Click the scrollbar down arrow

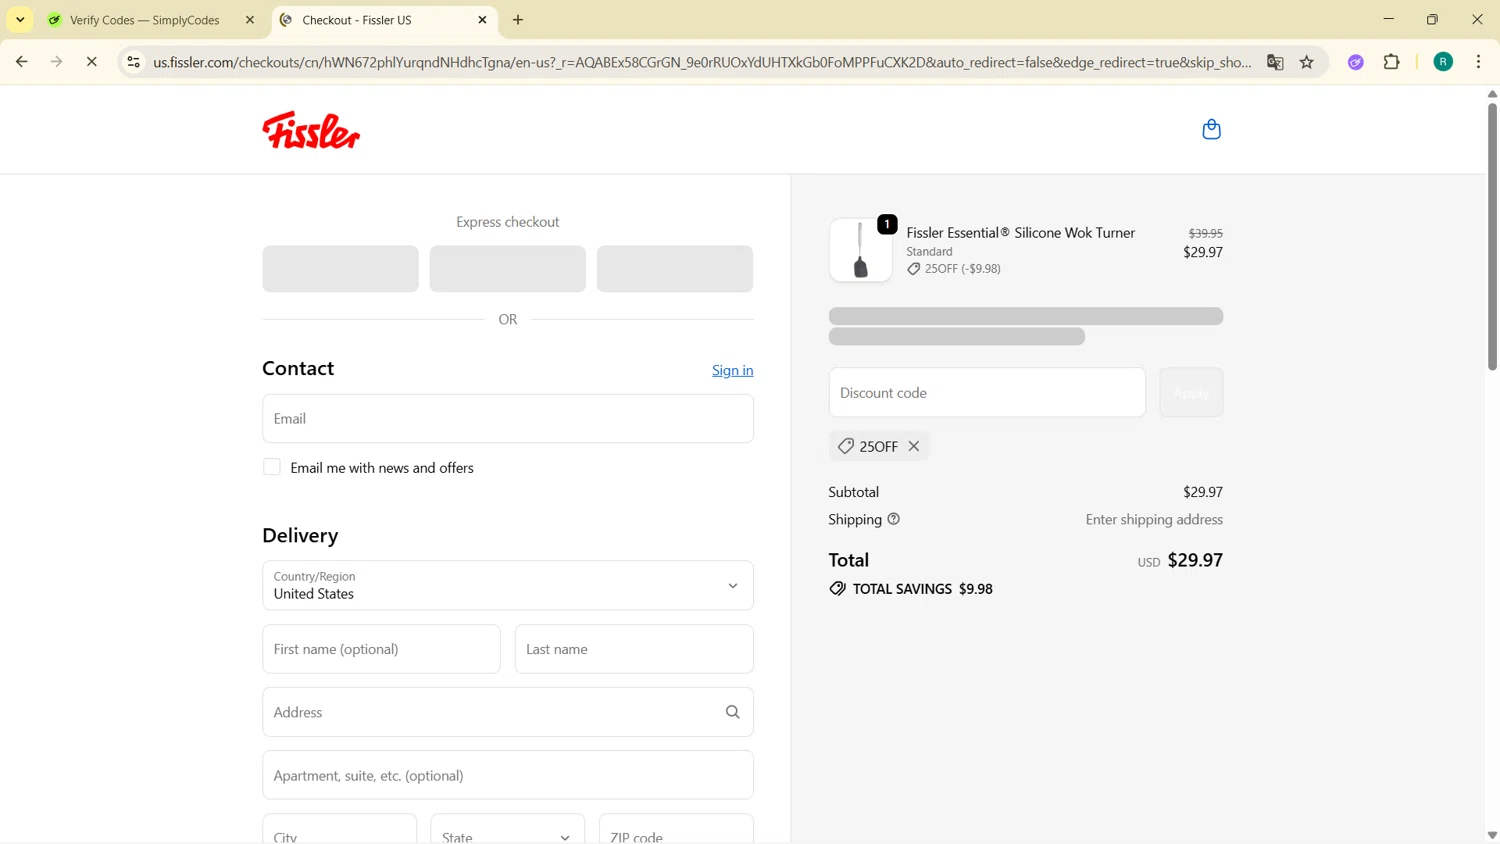click(1492, 835)
